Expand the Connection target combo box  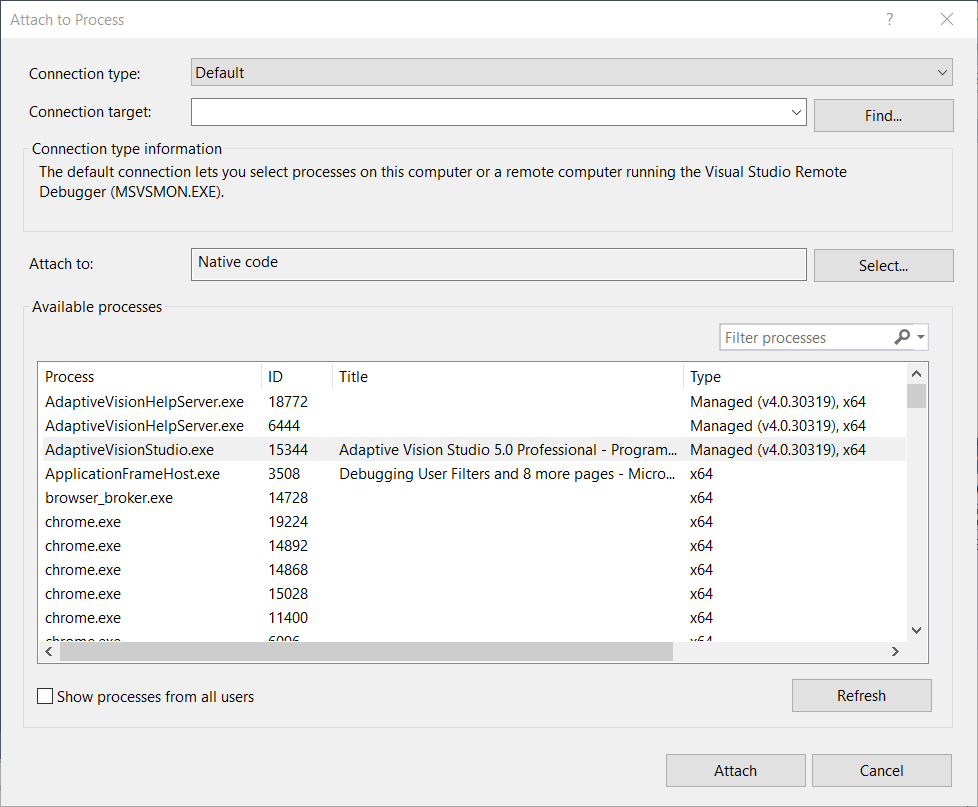[x=796, y=112]
